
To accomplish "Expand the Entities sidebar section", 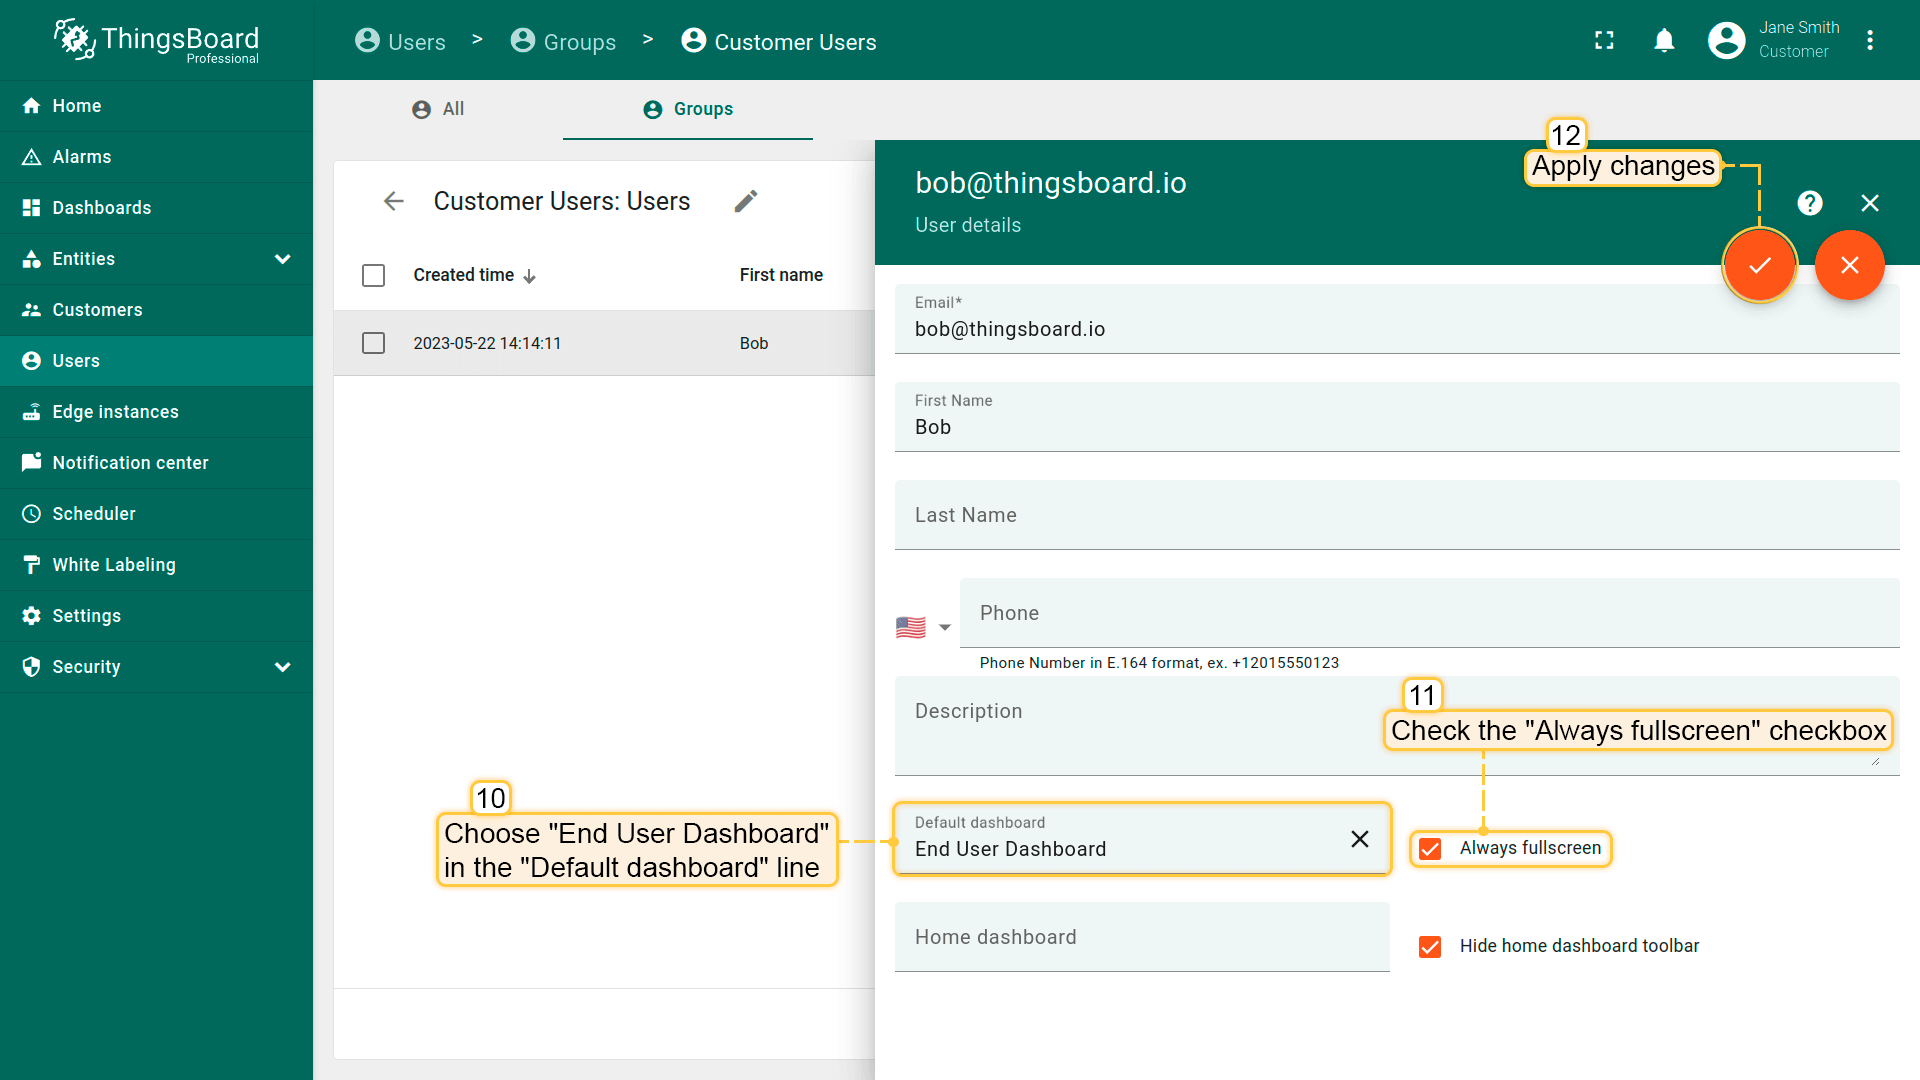I will pos(283,259).
